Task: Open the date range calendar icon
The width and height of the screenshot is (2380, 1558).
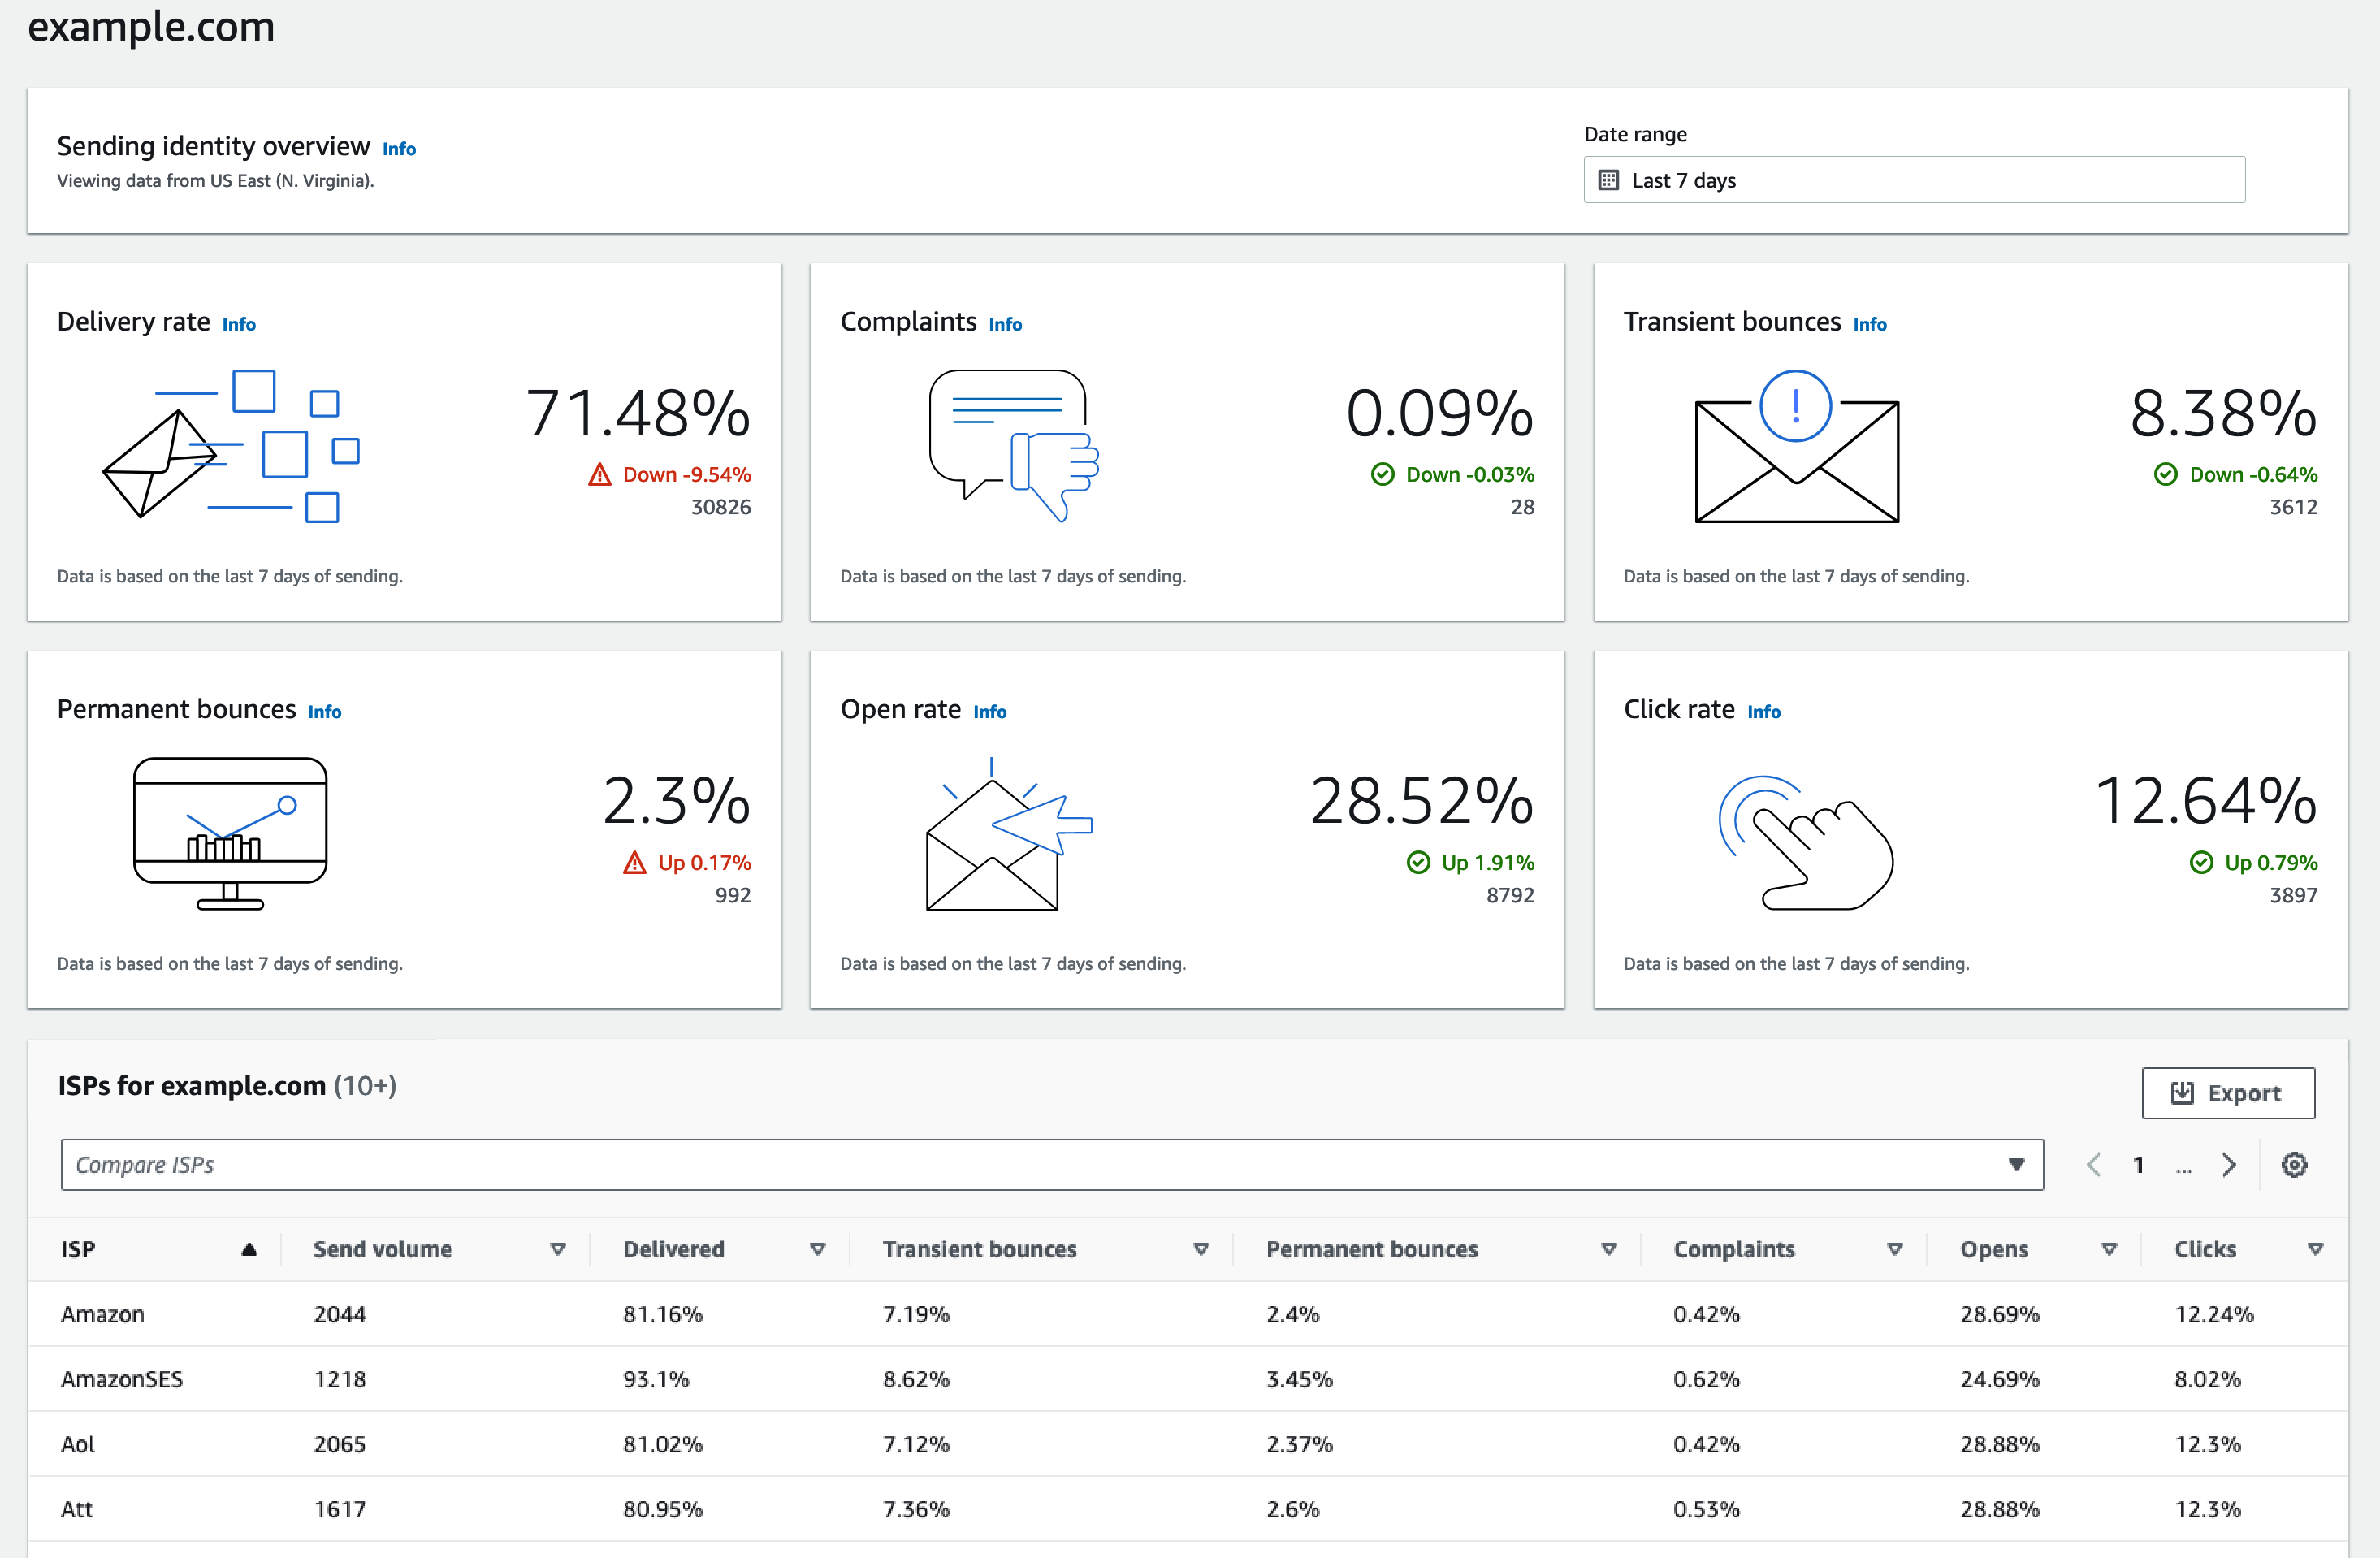Action: pos(1609,180)
